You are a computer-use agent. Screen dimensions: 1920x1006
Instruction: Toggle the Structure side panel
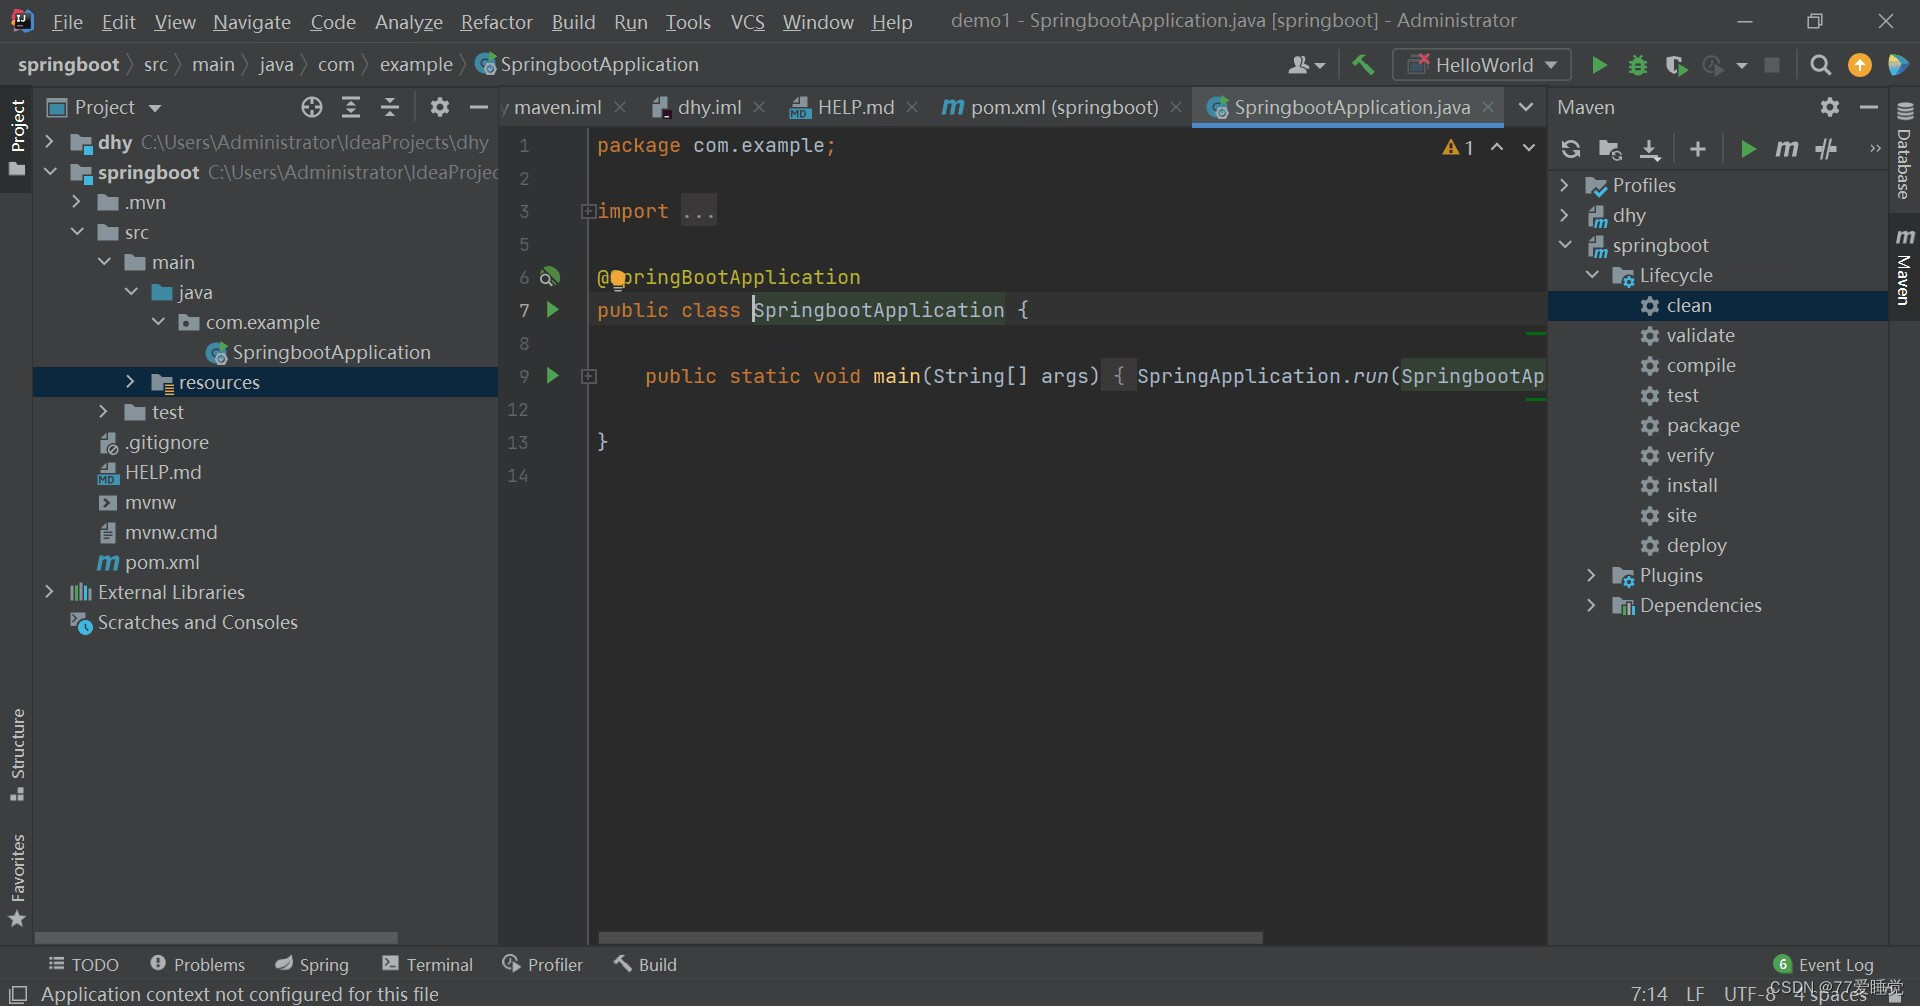click(x=17, y=755)
